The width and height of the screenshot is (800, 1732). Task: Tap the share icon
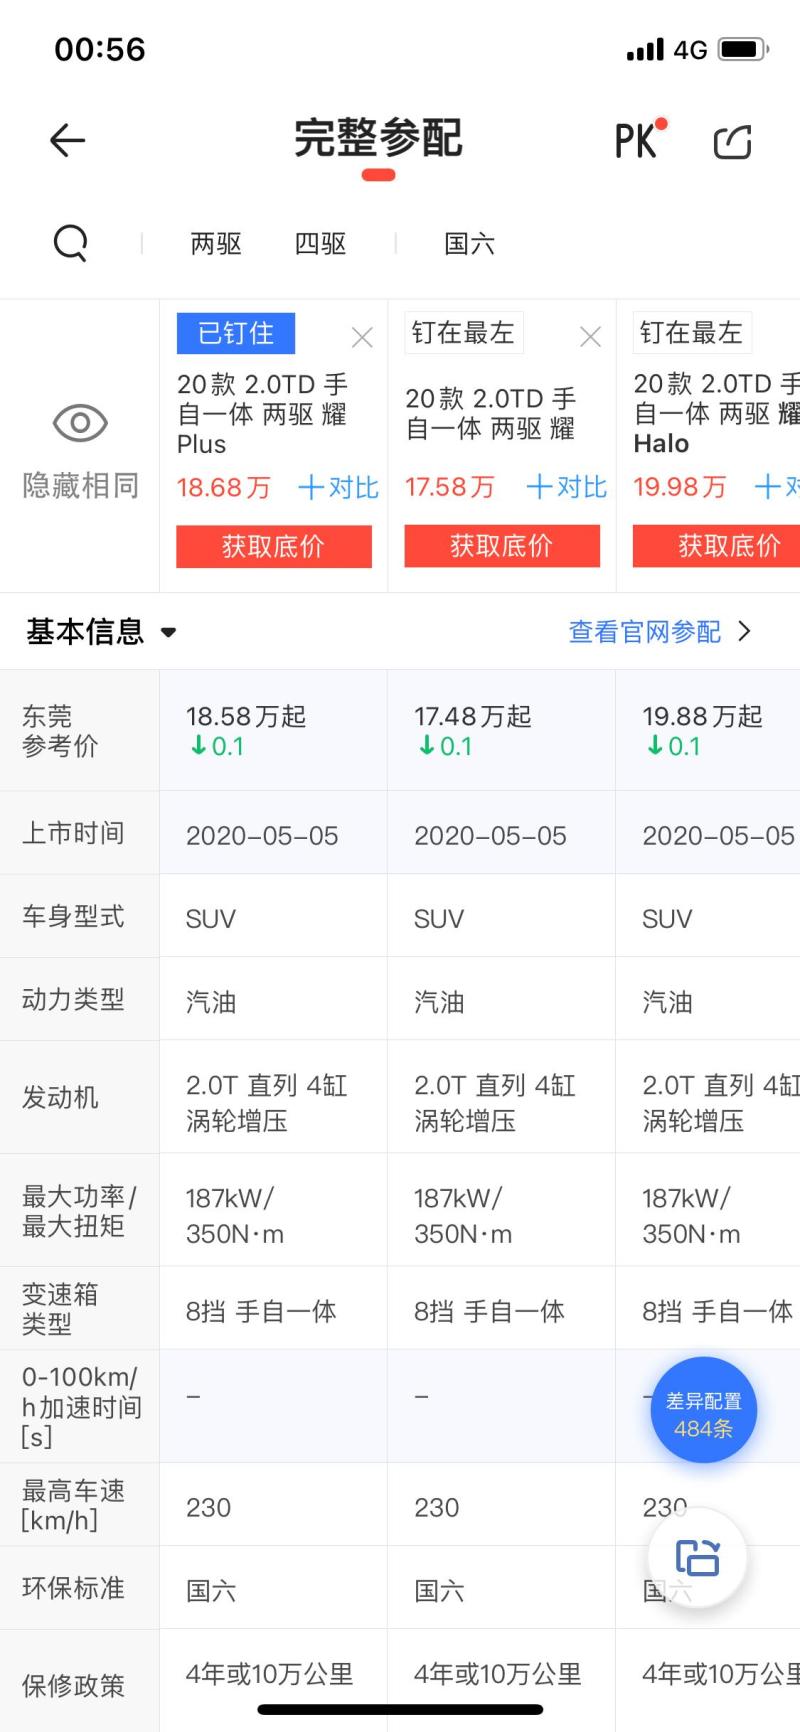(x=732, y=142)
